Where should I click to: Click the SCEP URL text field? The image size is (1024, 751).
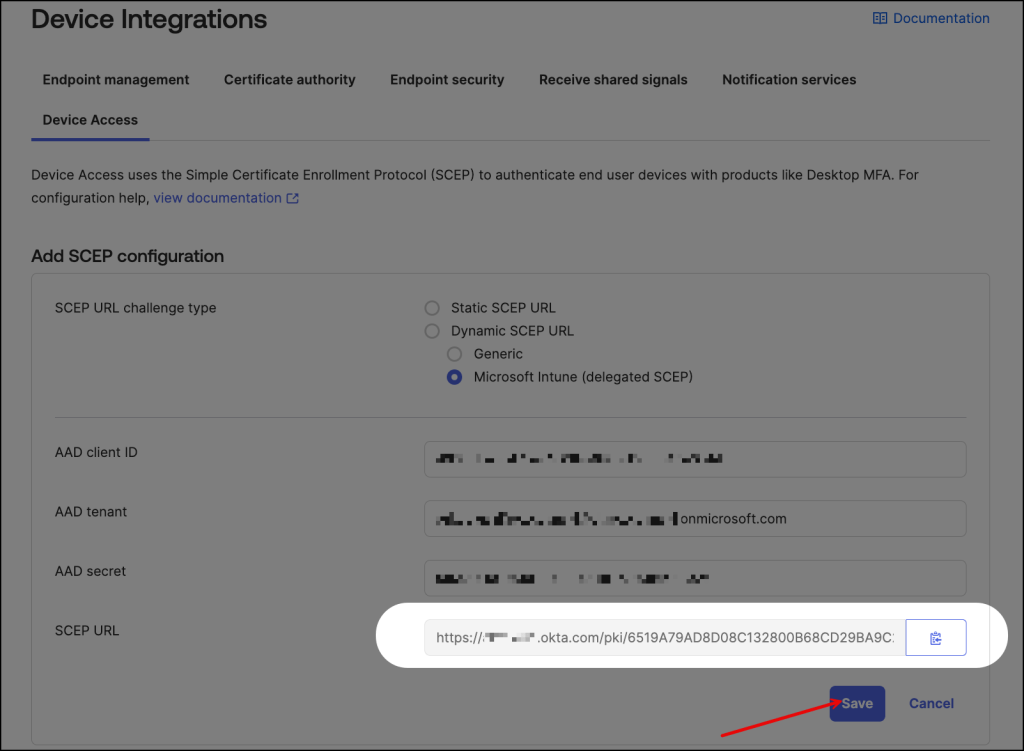tap(664, 638)
